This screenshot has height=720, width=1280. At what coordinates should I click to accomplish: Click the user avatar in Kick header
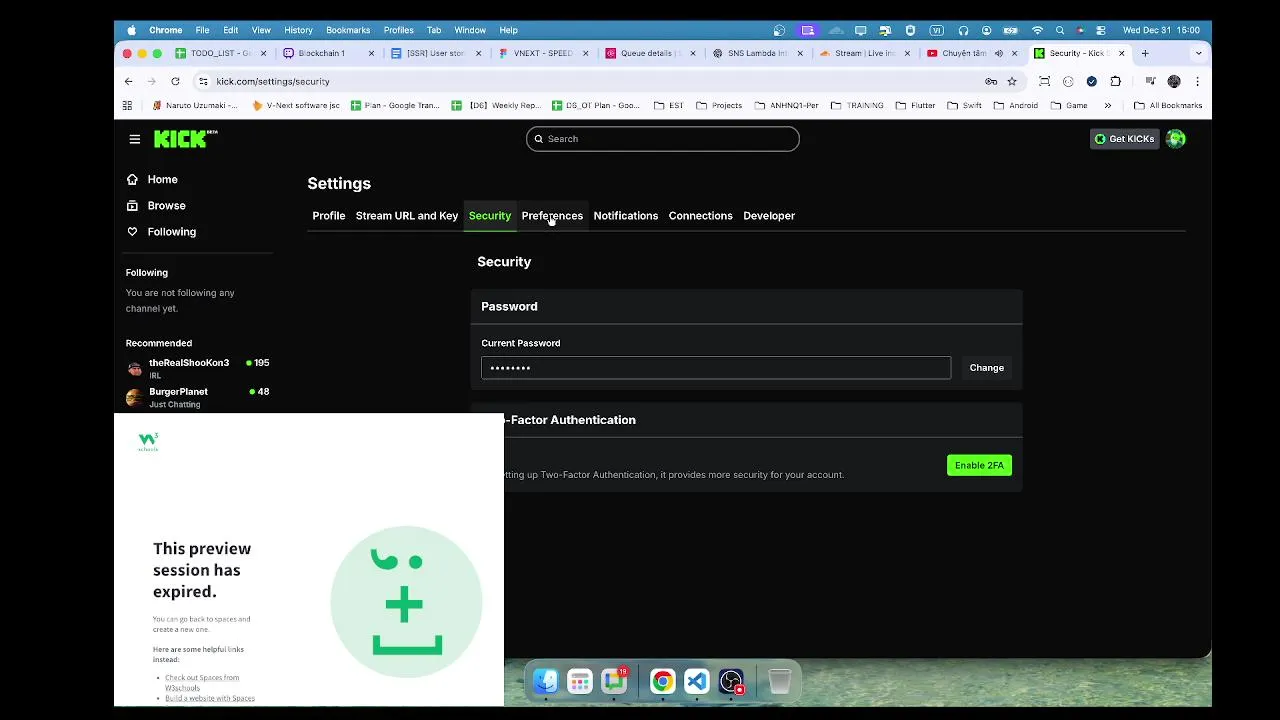[1176, 139]
